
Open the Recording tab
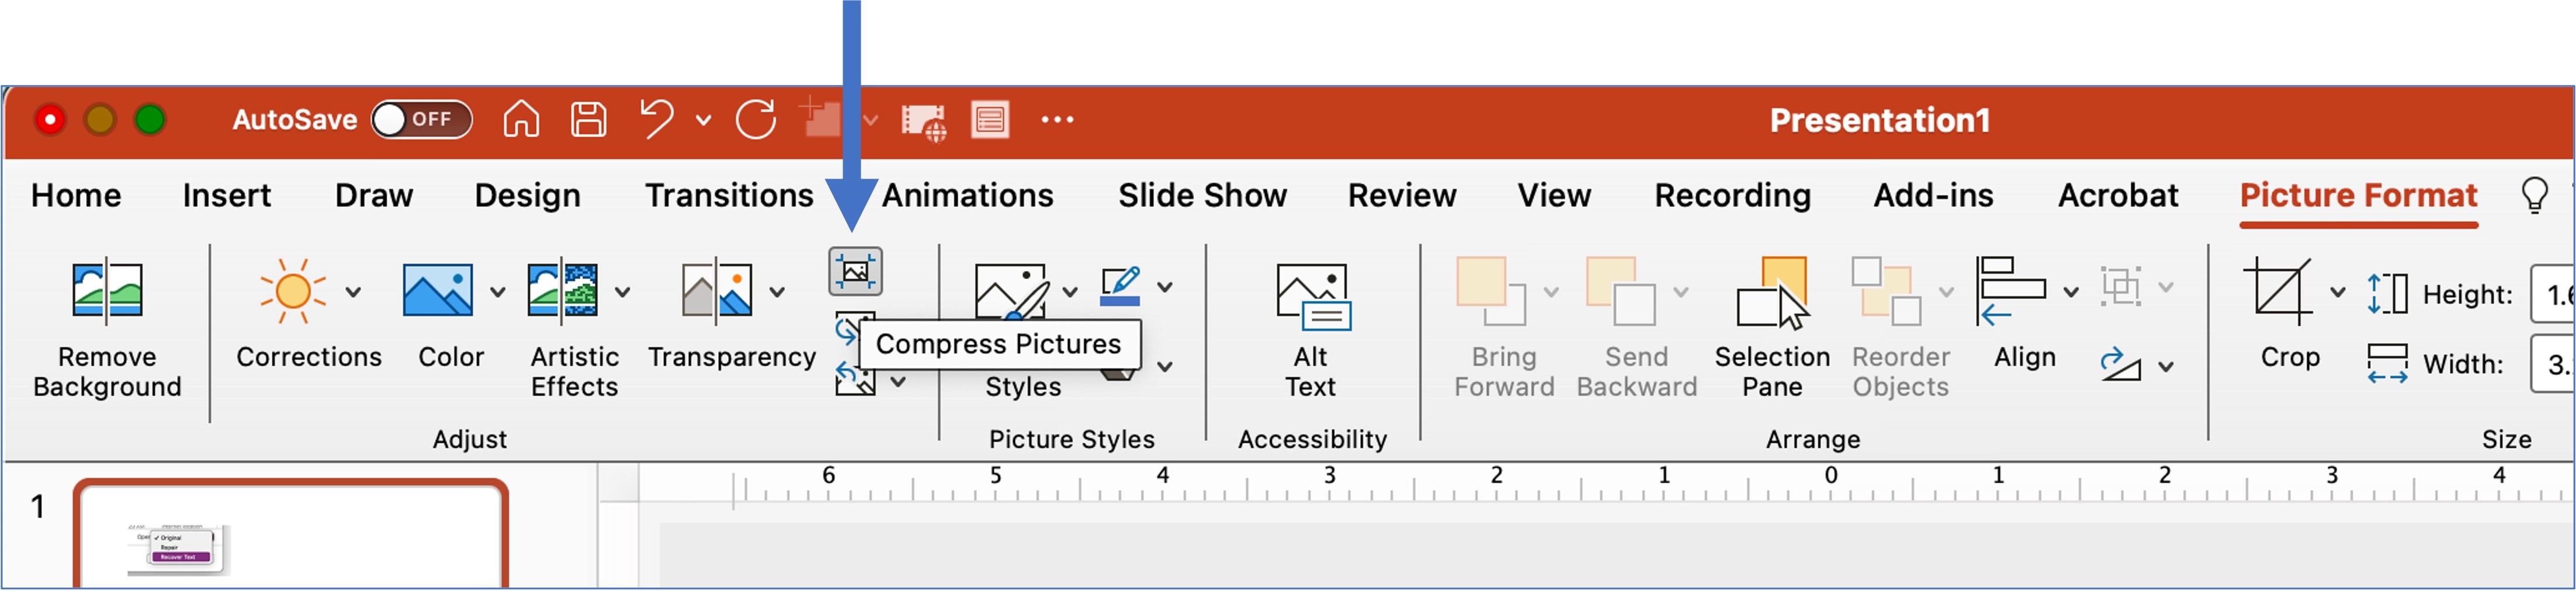click(1732, 196)
